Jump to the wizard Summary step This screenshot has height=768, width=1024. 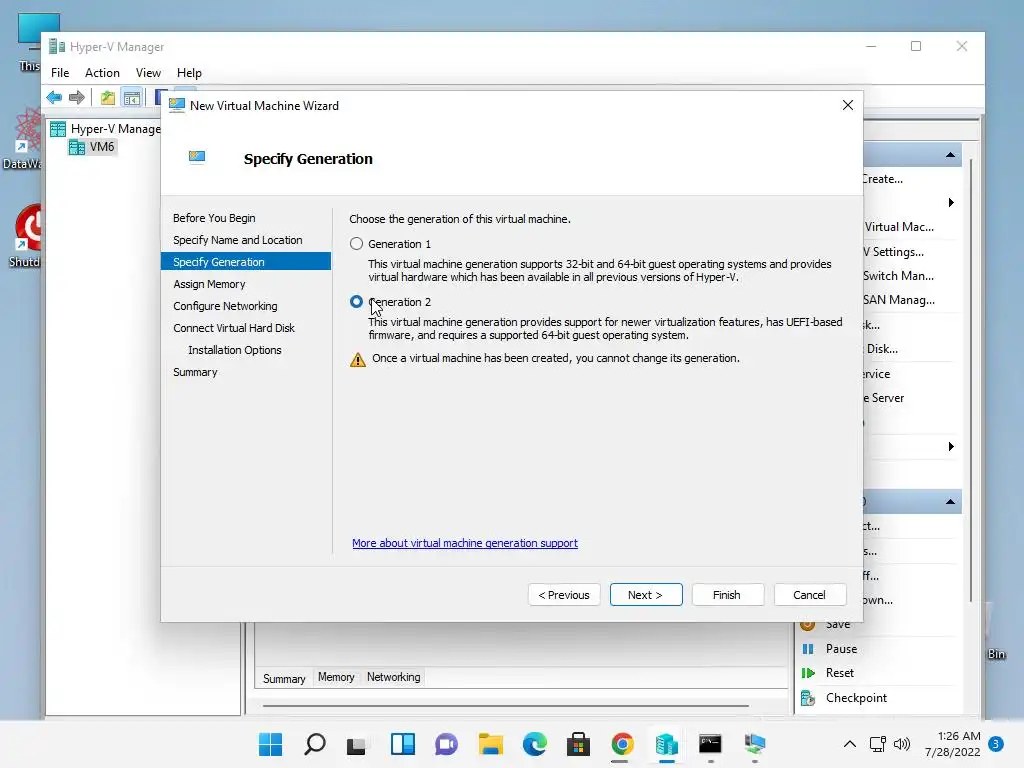point(195,372)
